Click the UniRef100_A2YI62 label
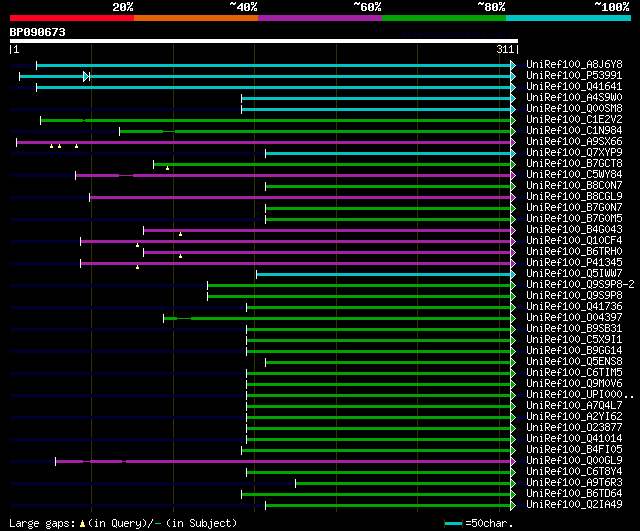The width and height of the screenshot is (640, 531). [574, 417]
